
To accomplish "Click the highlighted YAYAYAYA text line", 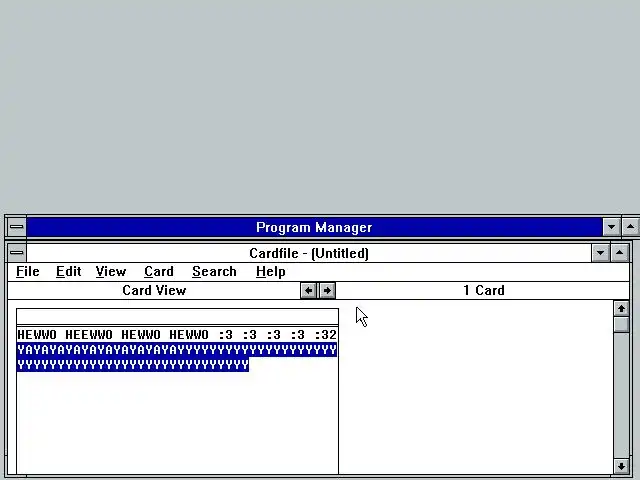I will click(177, 350).
